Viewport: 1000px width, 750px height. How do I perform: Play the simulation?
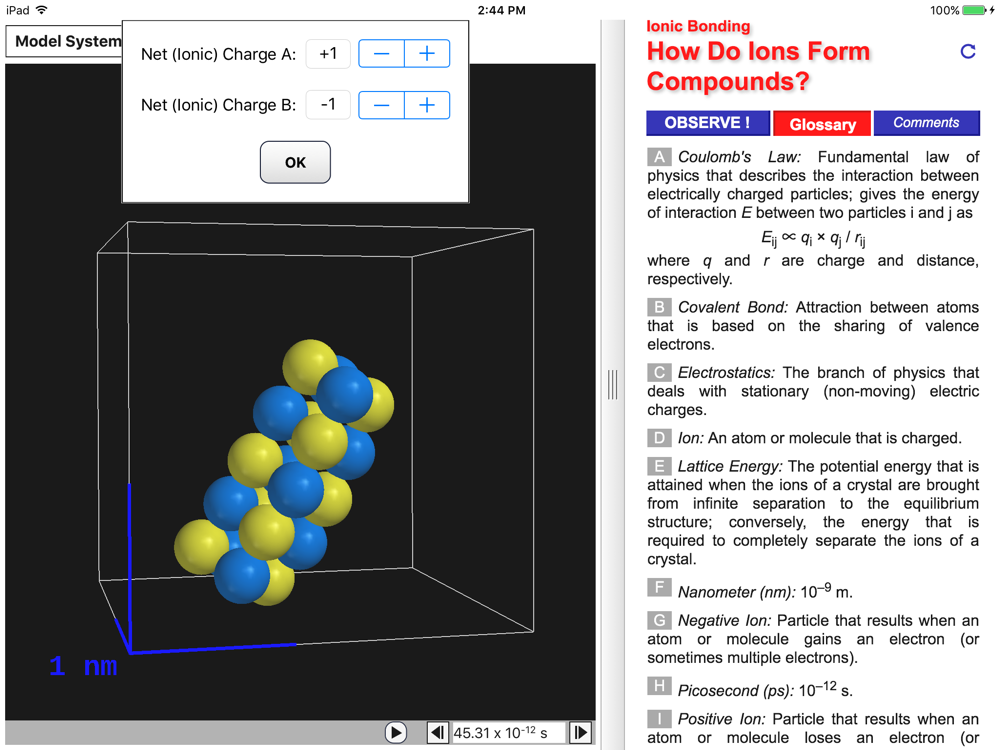(x=395, y=732)
